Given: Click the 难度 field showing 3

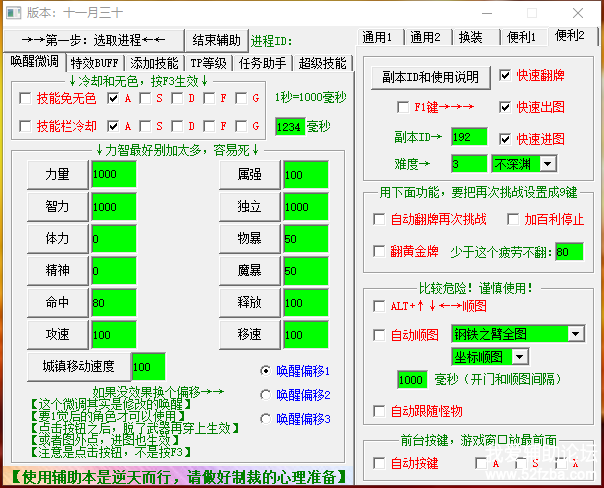Looking at the screenshot, I should click(470, 164).
